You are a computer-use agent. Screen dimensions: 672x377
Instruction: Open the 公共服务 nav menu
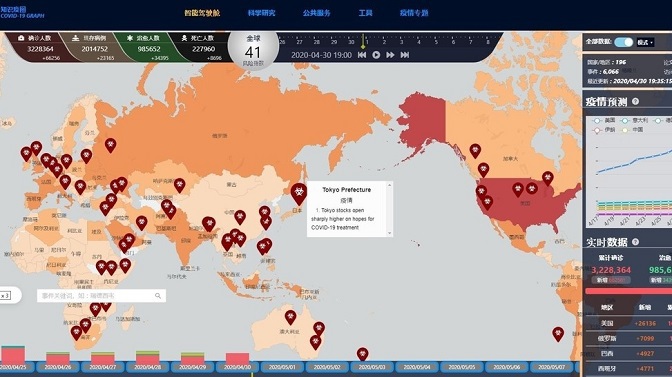coord(317,13)
